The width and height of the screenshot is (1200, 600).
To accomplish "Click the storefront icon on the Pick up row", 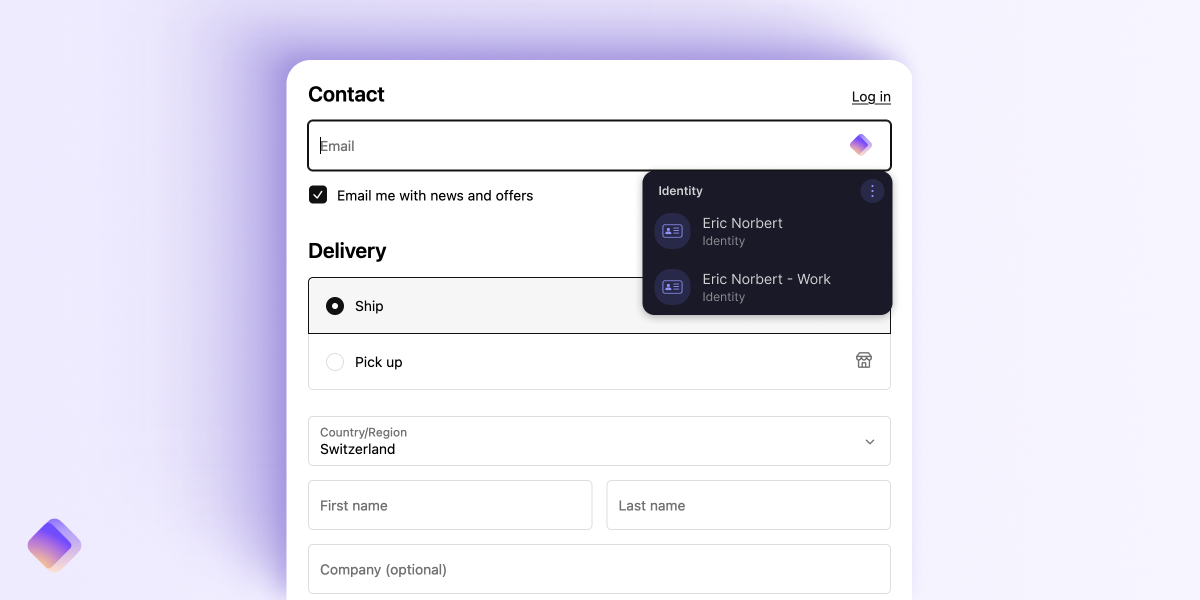I will click(x=863, y=360).
